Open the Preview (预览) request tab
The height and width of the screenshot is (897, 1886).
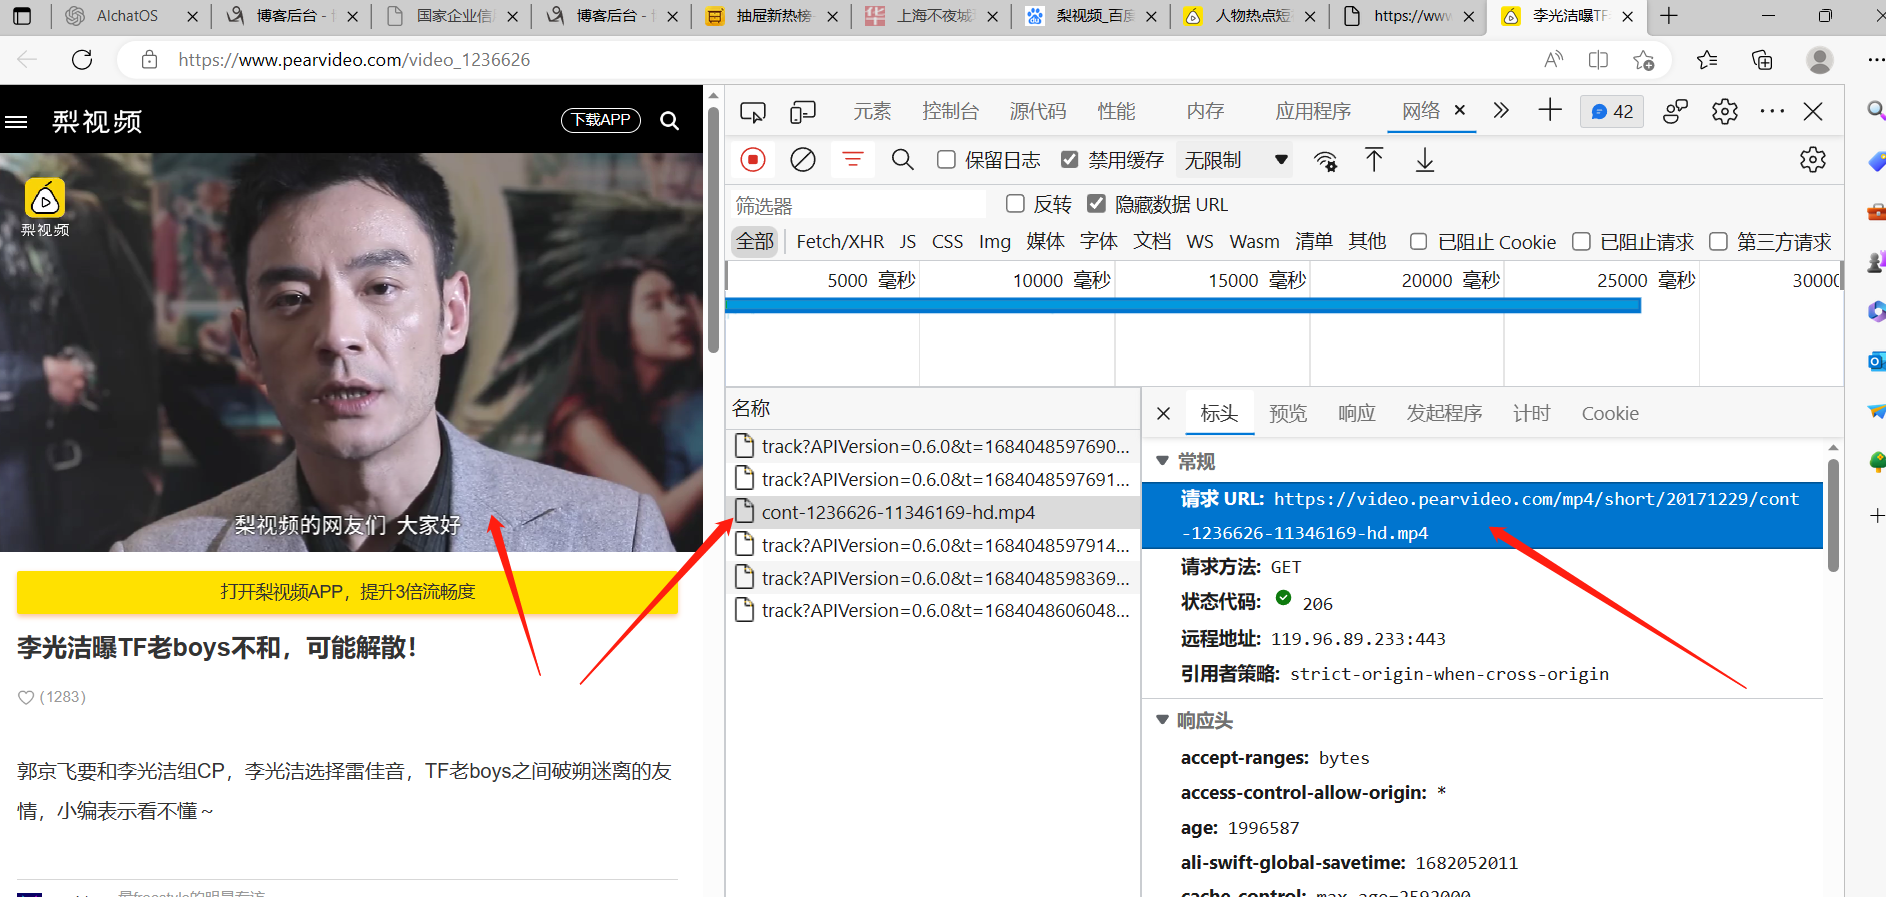[x=1288, y=414]
